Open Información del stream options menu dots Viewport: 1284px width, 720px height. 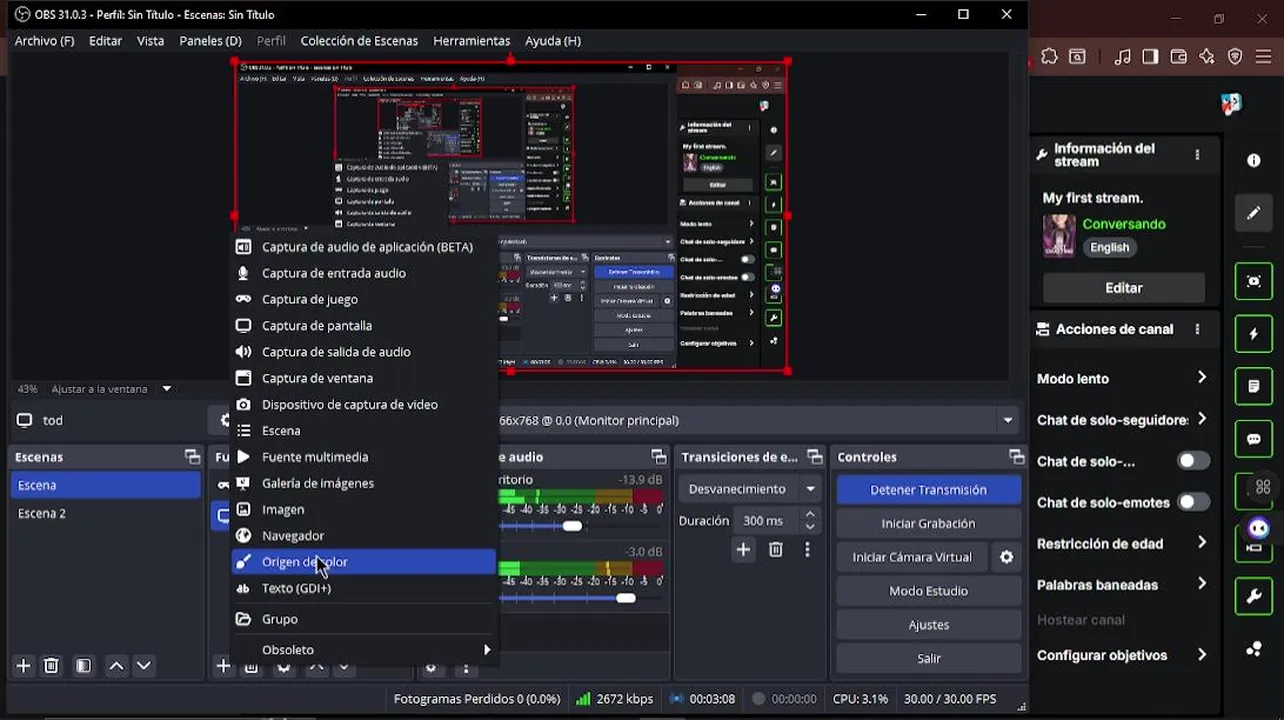(1197, 155)
